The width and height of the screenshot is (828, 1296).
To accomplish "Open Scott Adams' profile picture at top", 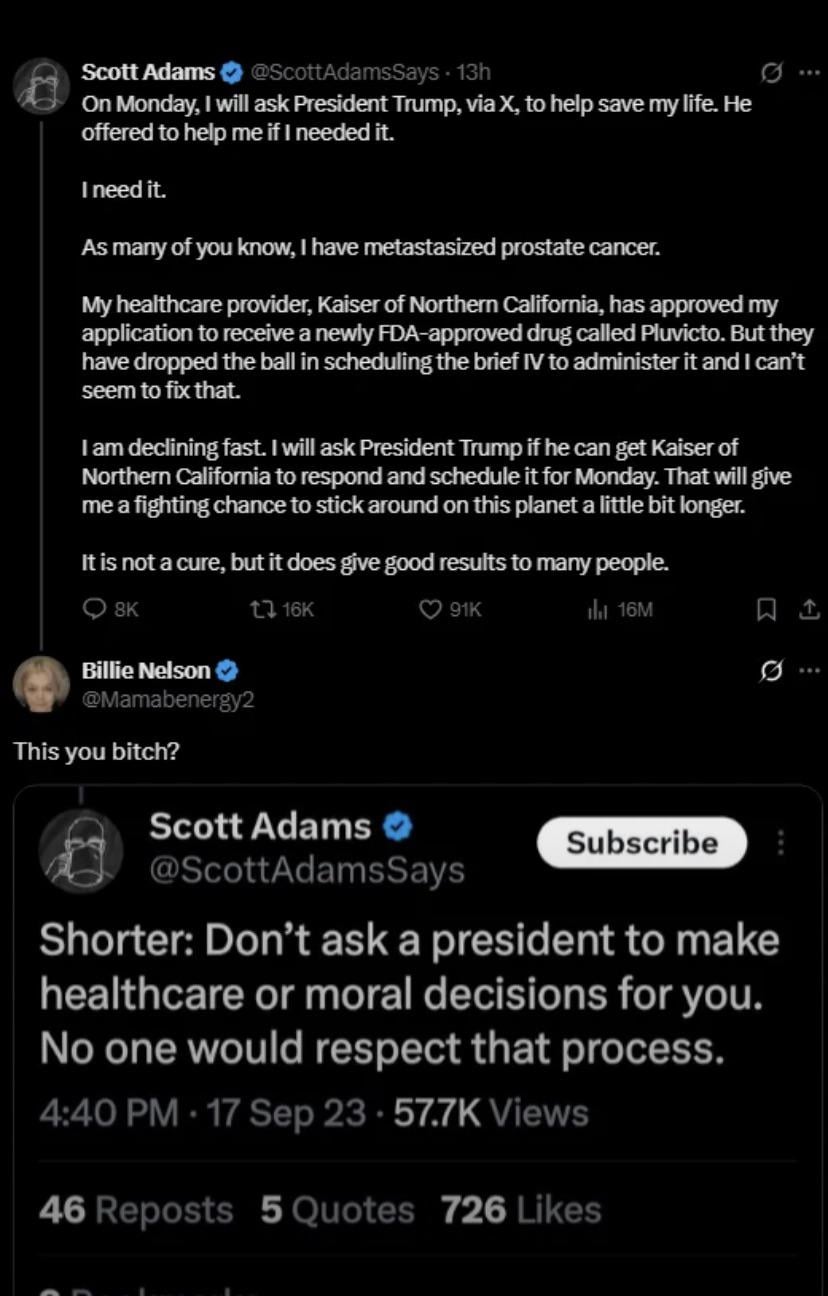I will [x=41, y=85].
